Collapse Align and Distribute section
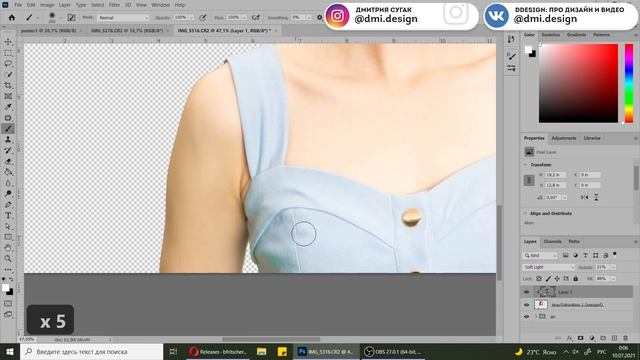The width and height of the screenshot is (640, 360). [x=525, y=213]
